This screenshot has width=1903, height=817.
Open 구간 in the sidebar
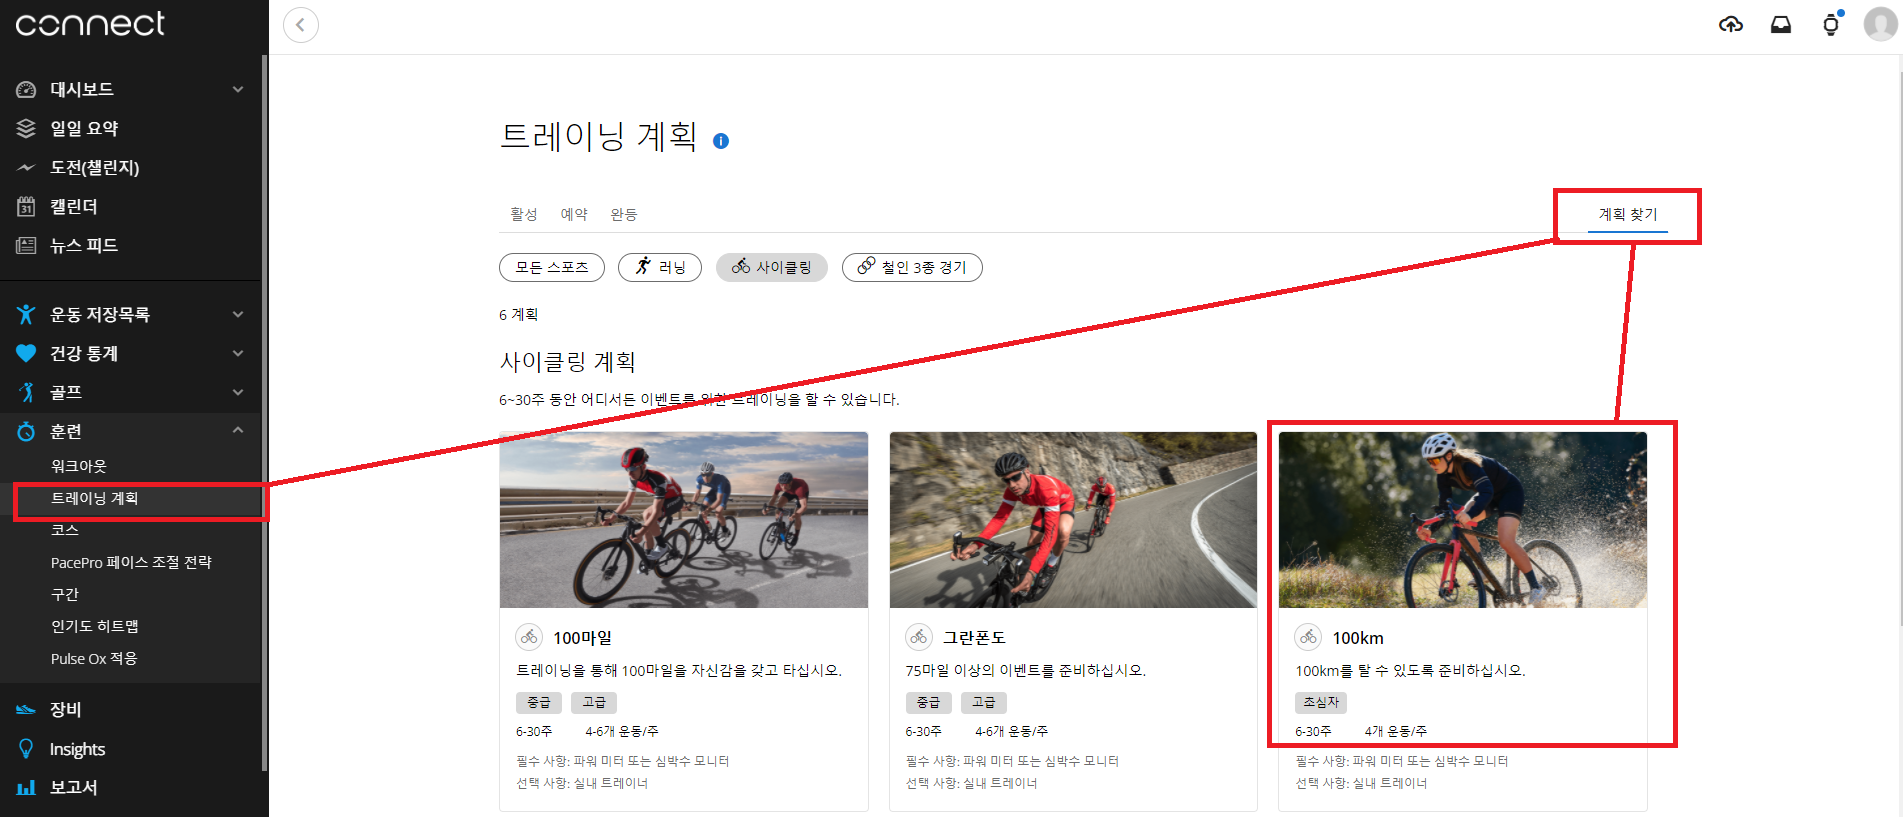[65, 594]
